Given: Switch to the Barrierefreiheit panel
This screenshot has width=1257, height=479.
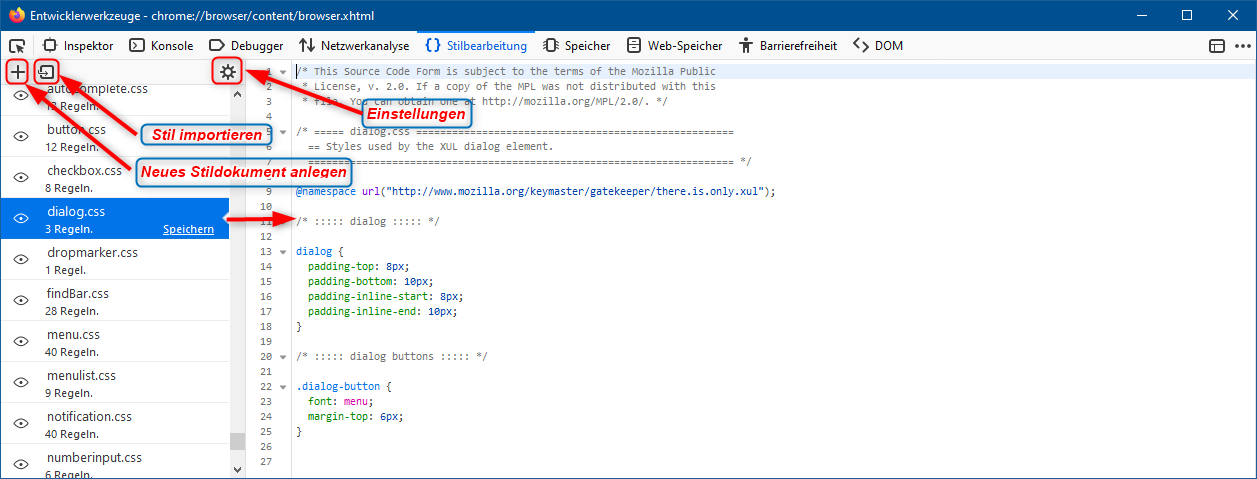Looking at the screenshot, I should tap(790, 45).
